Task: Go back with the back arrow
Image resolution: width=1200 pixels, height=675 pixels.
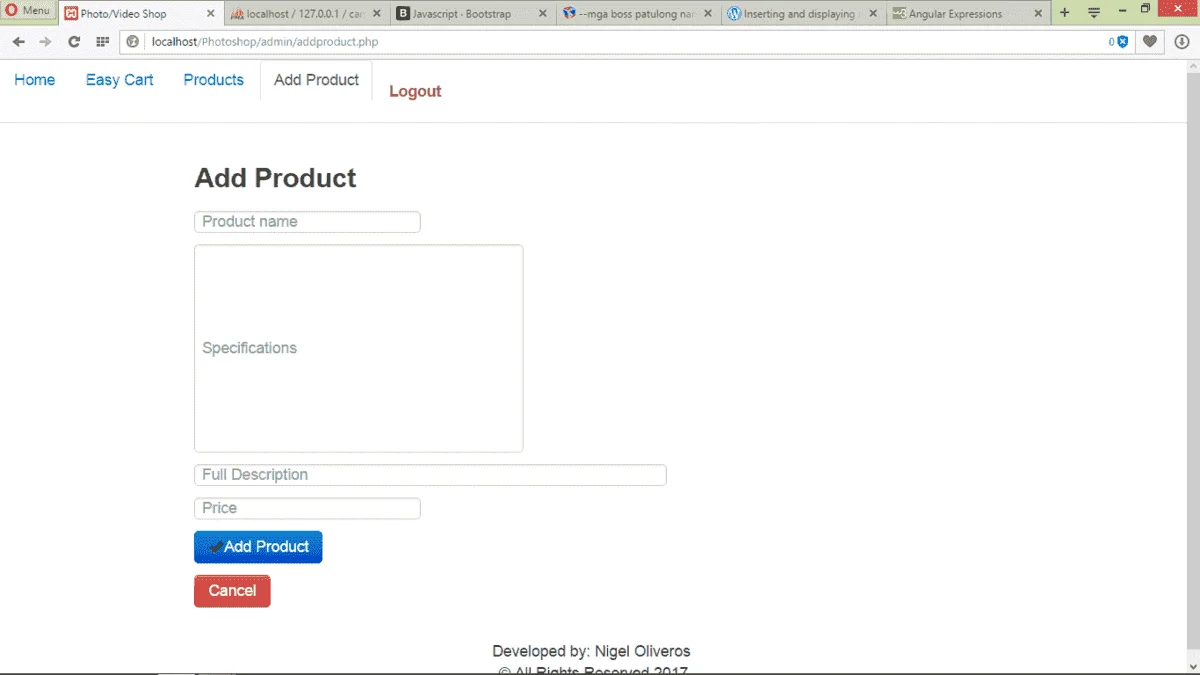Action: pyautogui.click(x=18, y=42)
